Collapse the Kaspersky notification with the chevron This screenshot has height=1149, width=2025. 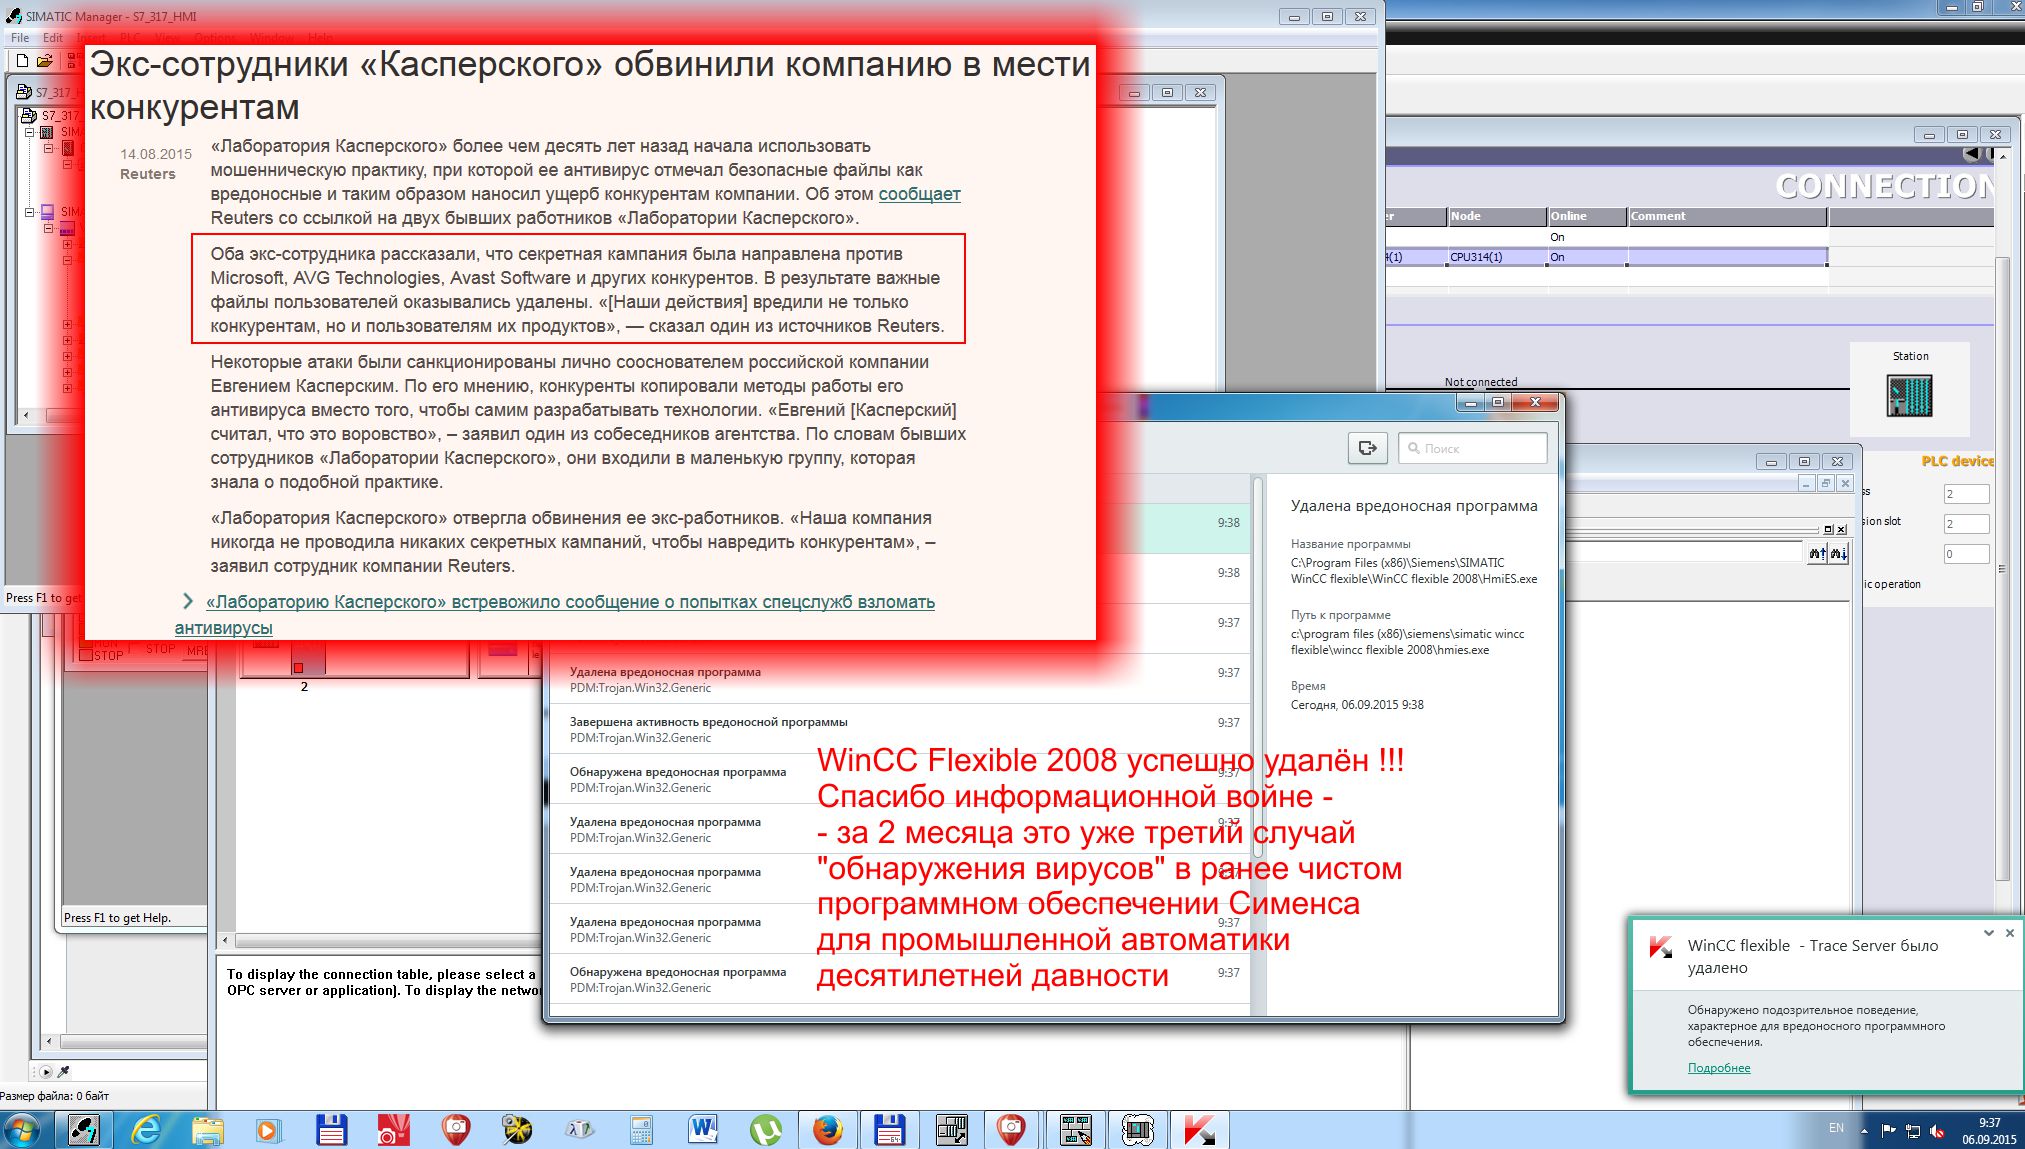pos(1989,932)
